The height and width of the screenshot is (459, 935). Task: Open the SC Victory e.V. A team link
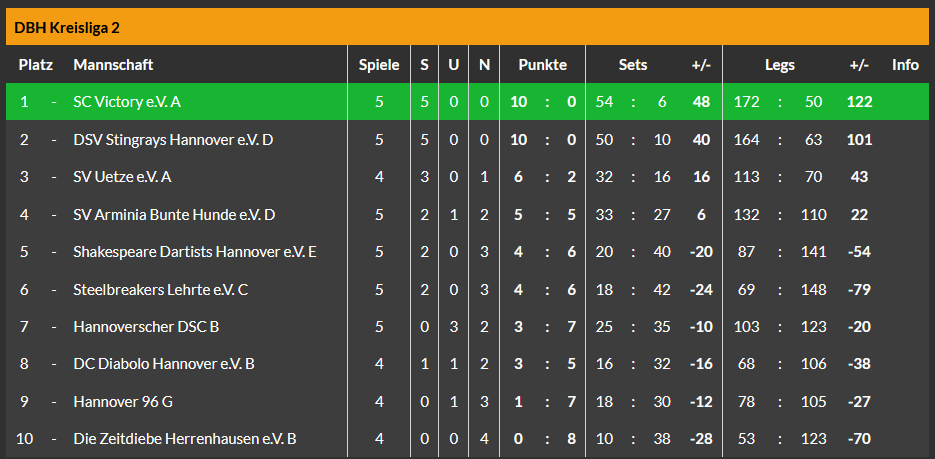(x=127, y=102)
